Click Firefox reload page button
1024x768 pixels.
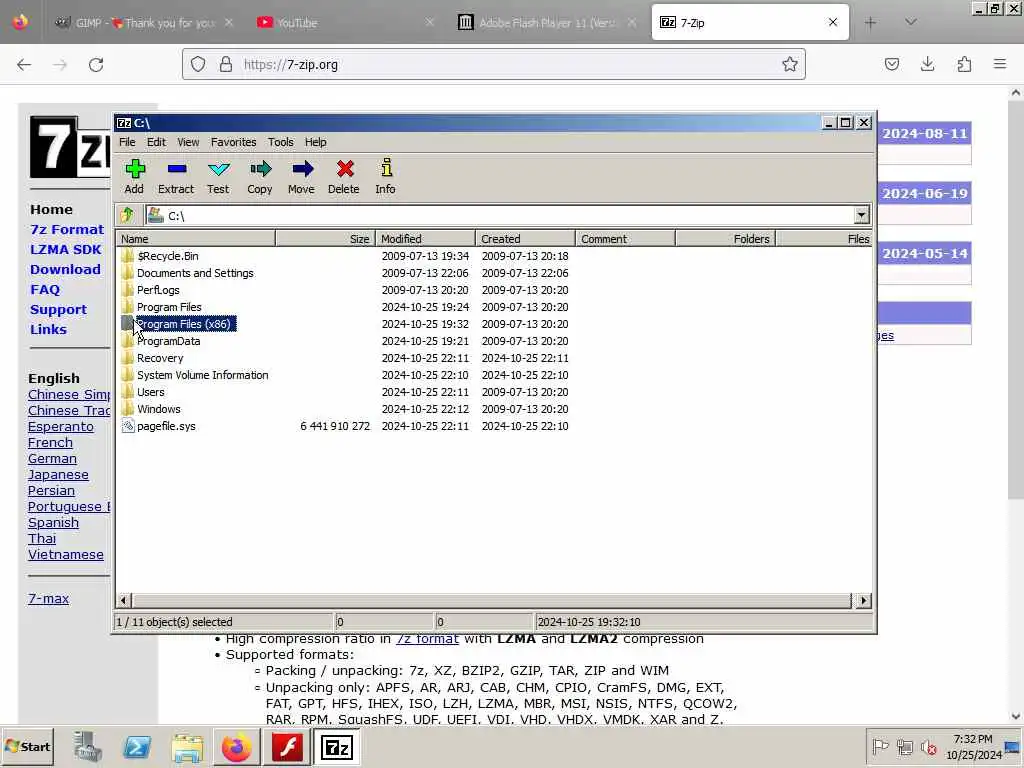coord(96,65)
